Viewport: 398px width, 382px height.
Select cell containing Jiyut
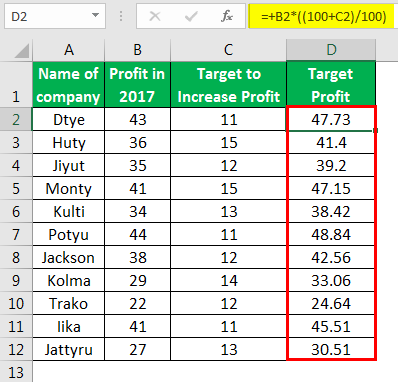point(69,165)
